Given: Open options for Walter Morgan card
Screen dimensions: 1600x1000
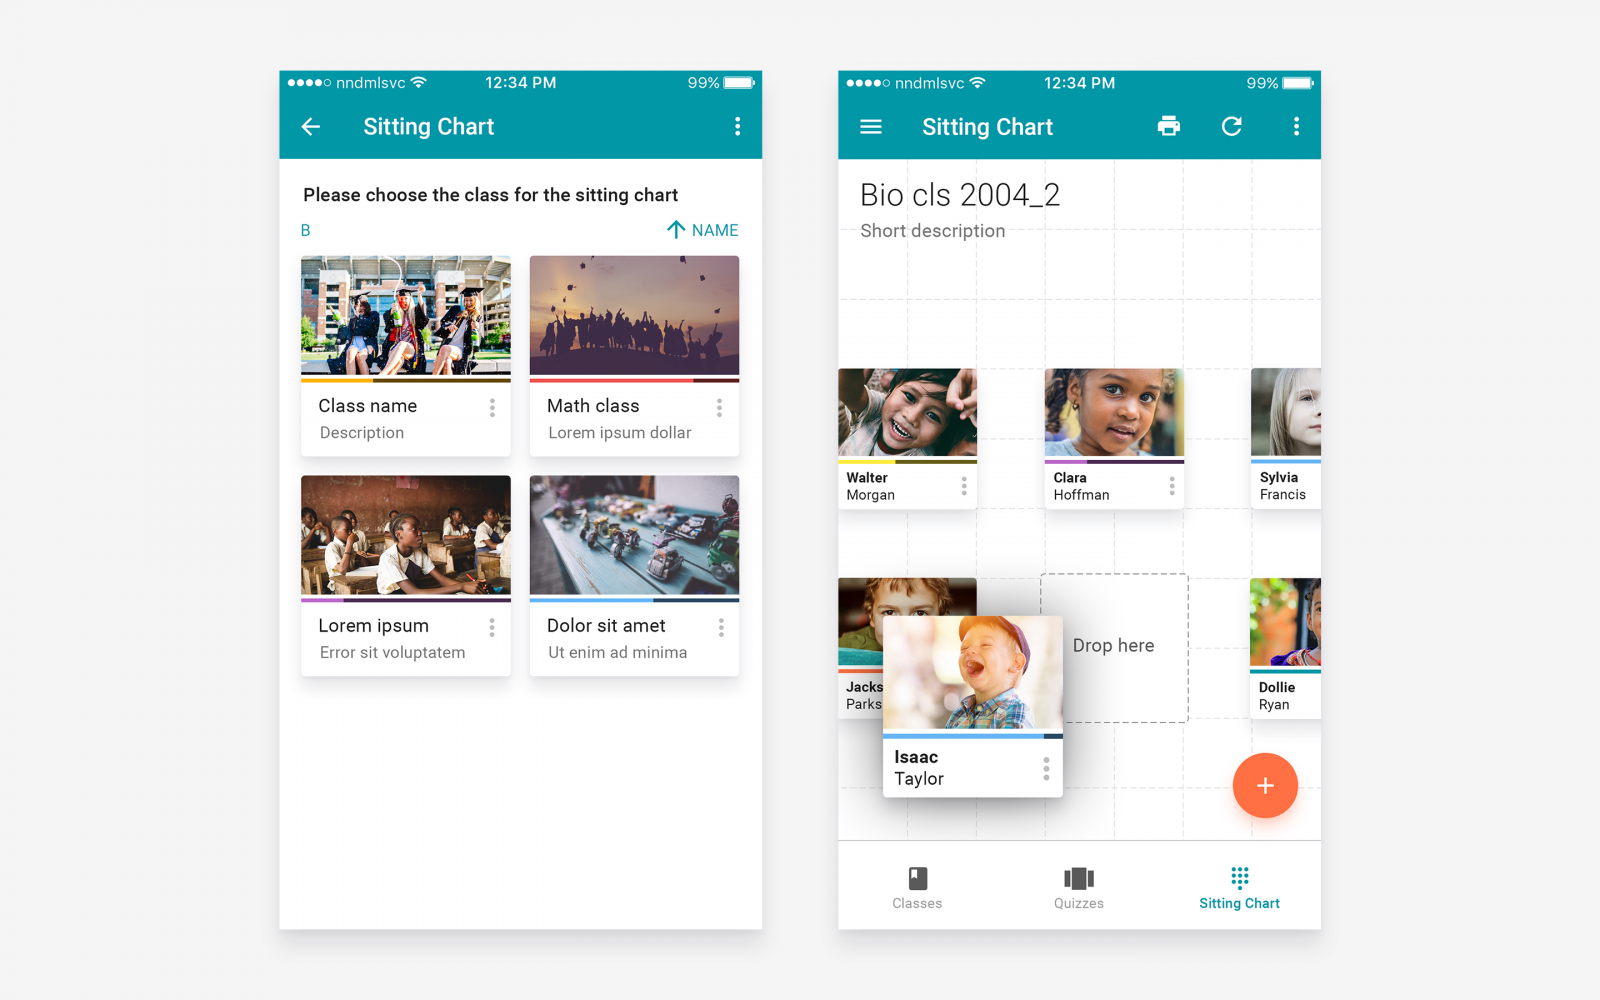Looking at the screenshot, I should [x=964, y=486].
